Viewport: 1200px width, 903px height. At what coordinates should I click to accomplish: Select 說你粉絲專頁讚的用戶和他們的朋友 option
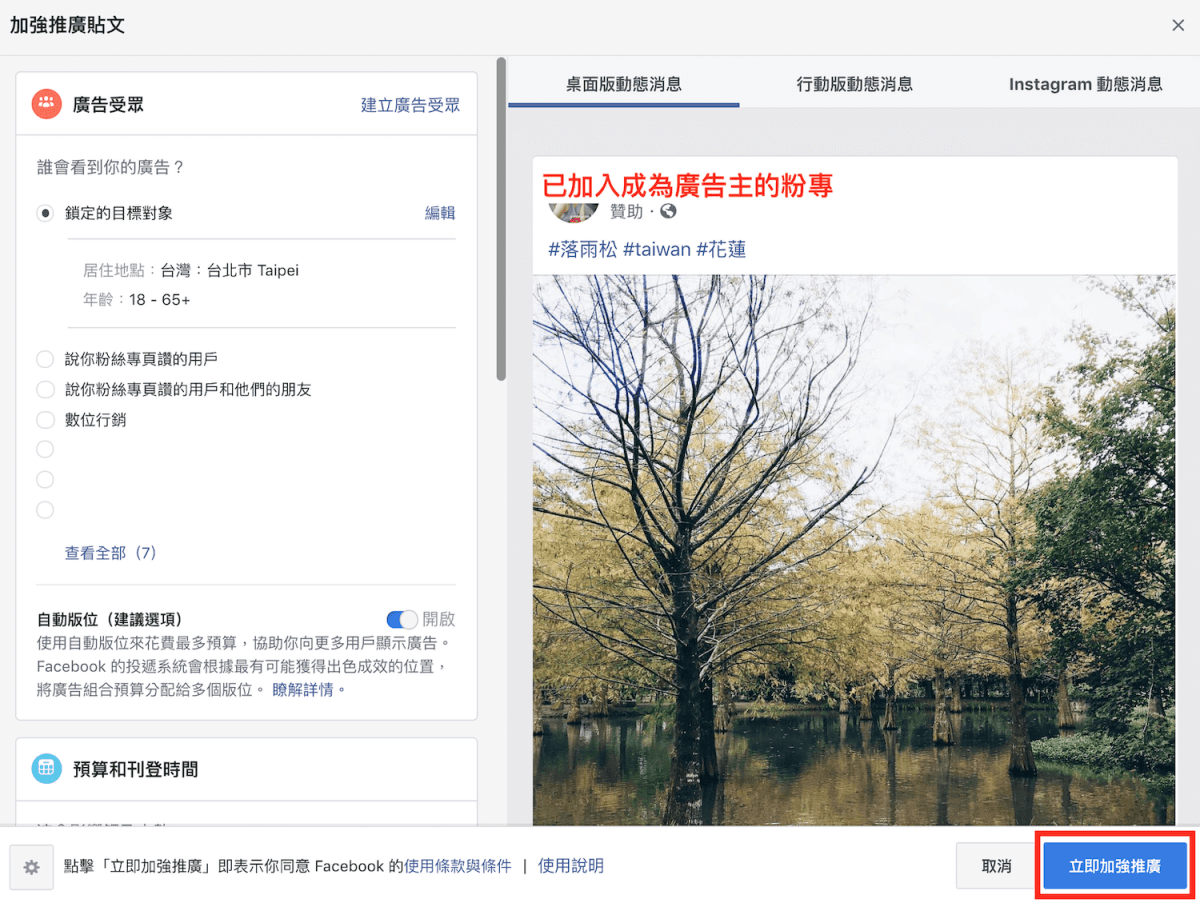45,389
